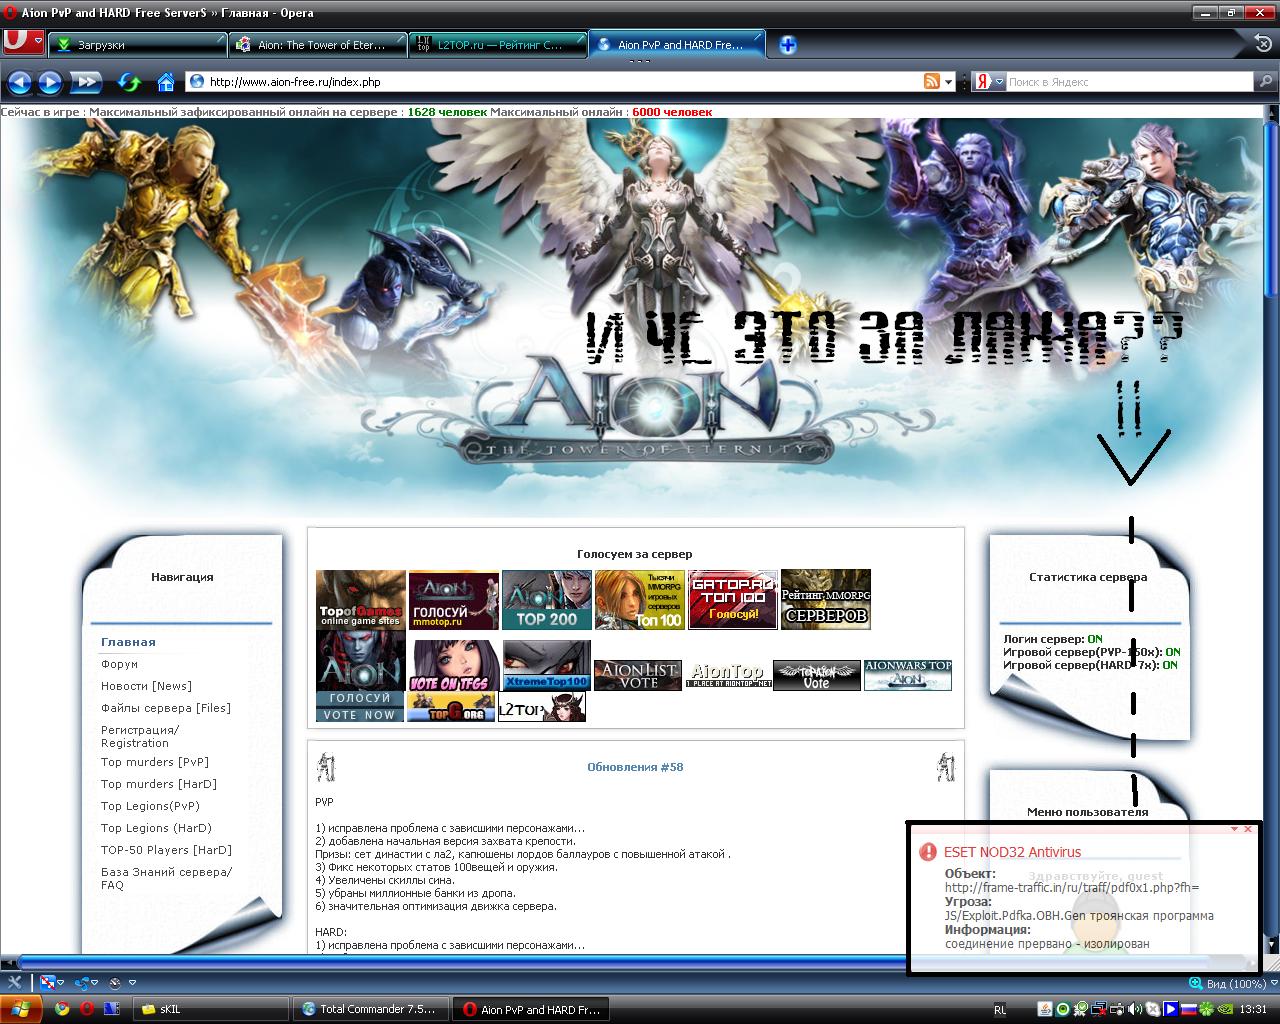Vote via the mmotop.ru Голосуй banner
The image size is (1280, 1024).
(x=454, y=600)
